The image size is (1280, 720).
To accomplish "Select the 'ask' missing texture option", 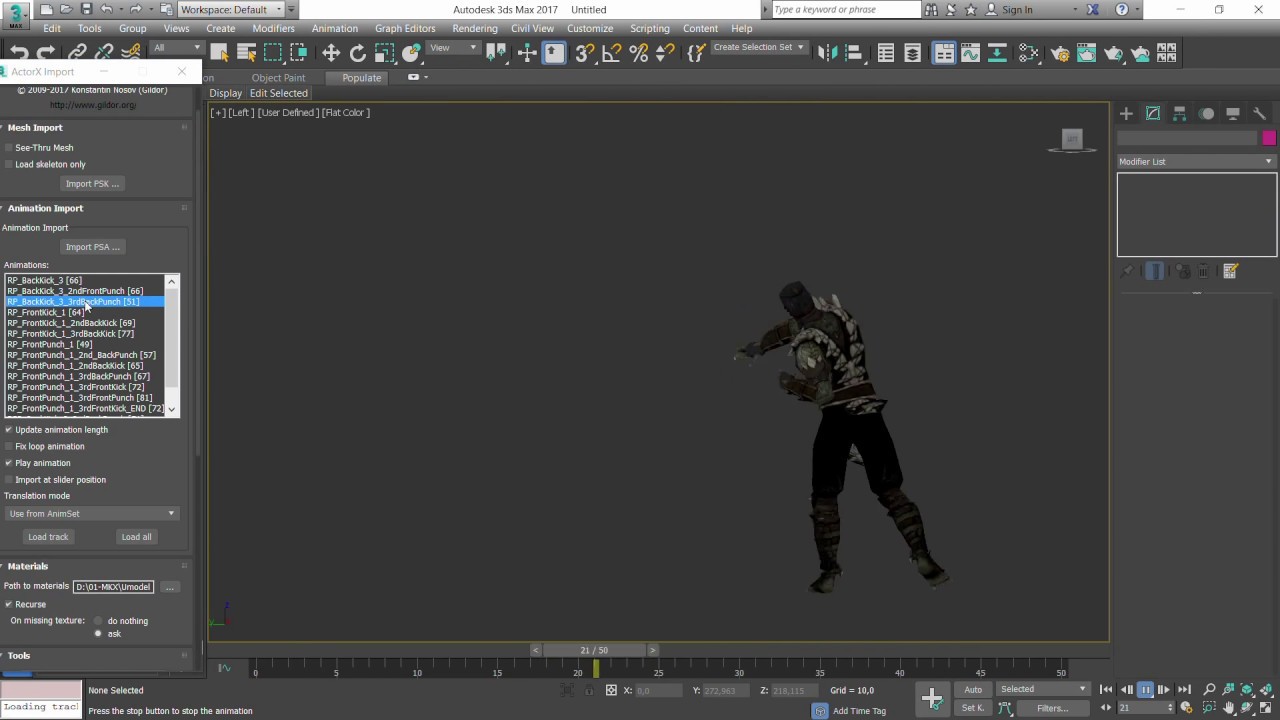I will point(98,634).
